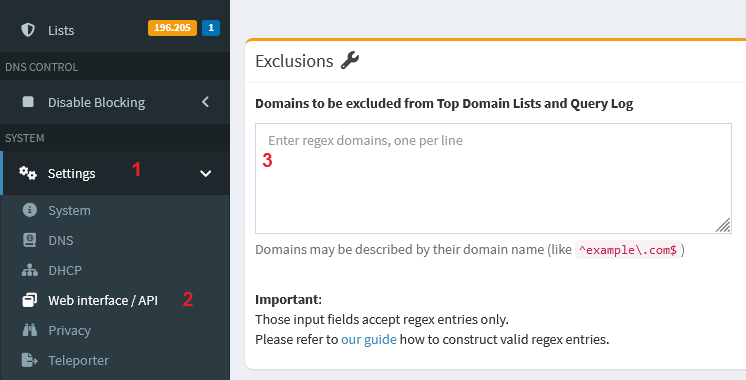Viewport: 746px width, 380px height.
Task: Click the DNS address book icon
Action: point(29,240)
